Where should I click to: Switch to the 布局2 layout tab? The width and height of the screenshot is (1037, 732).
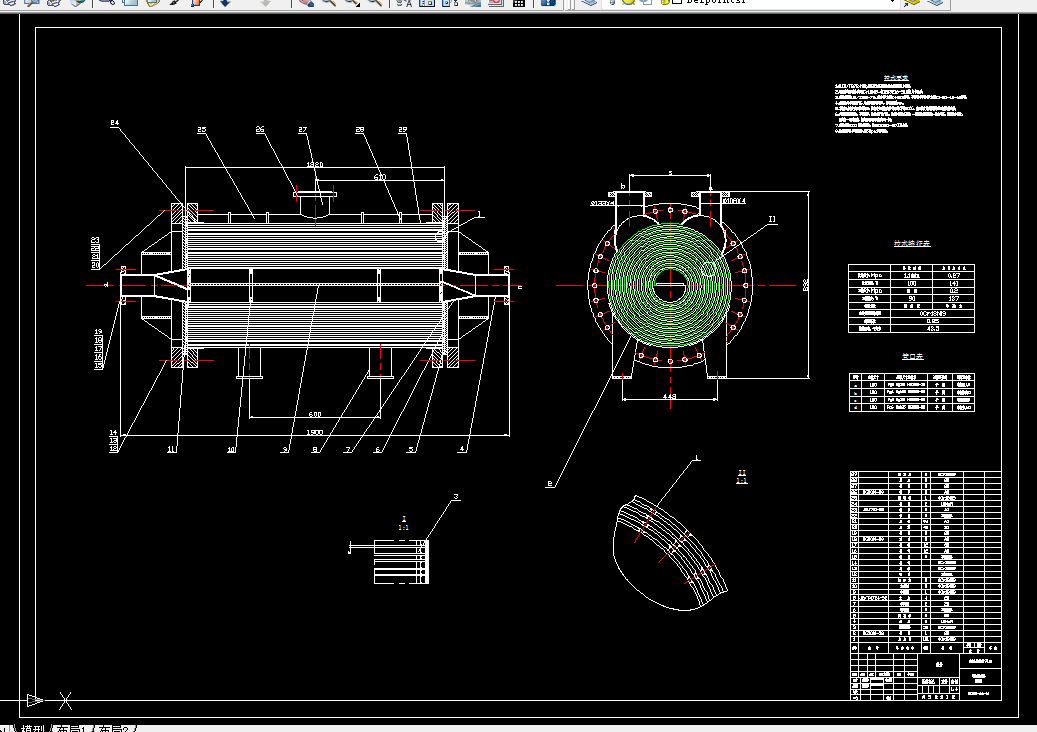click(x=114, y=728)
